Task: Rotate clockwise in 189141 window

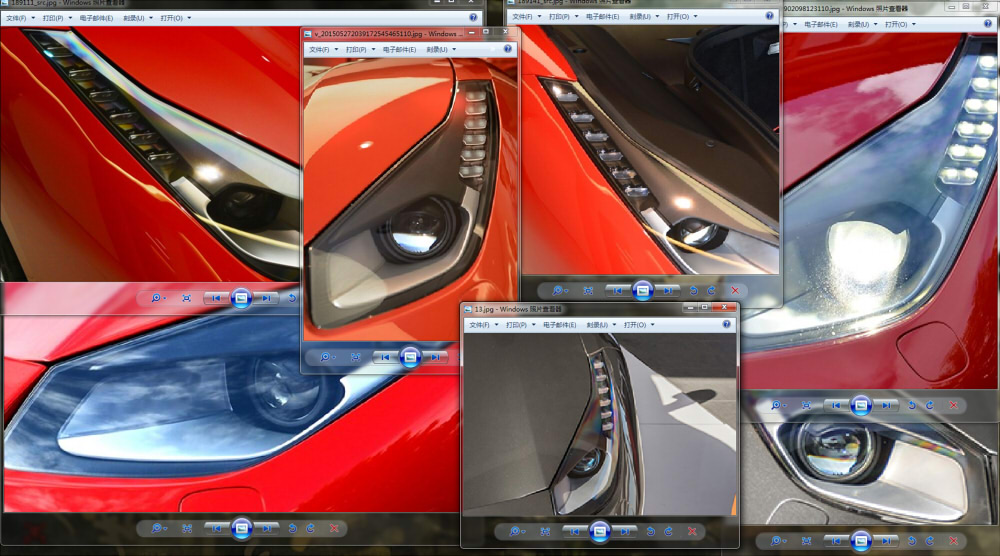Action: click(x=711, y=290)
